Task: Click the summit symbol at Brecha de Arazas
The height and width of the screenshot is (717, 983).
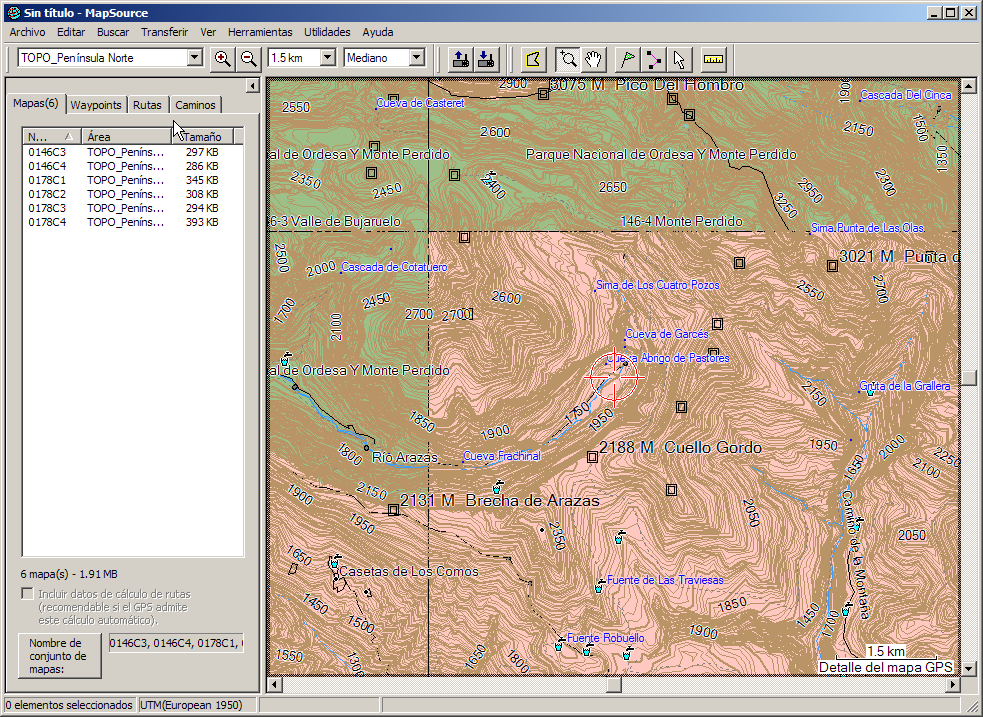Action: coord(393,510)
